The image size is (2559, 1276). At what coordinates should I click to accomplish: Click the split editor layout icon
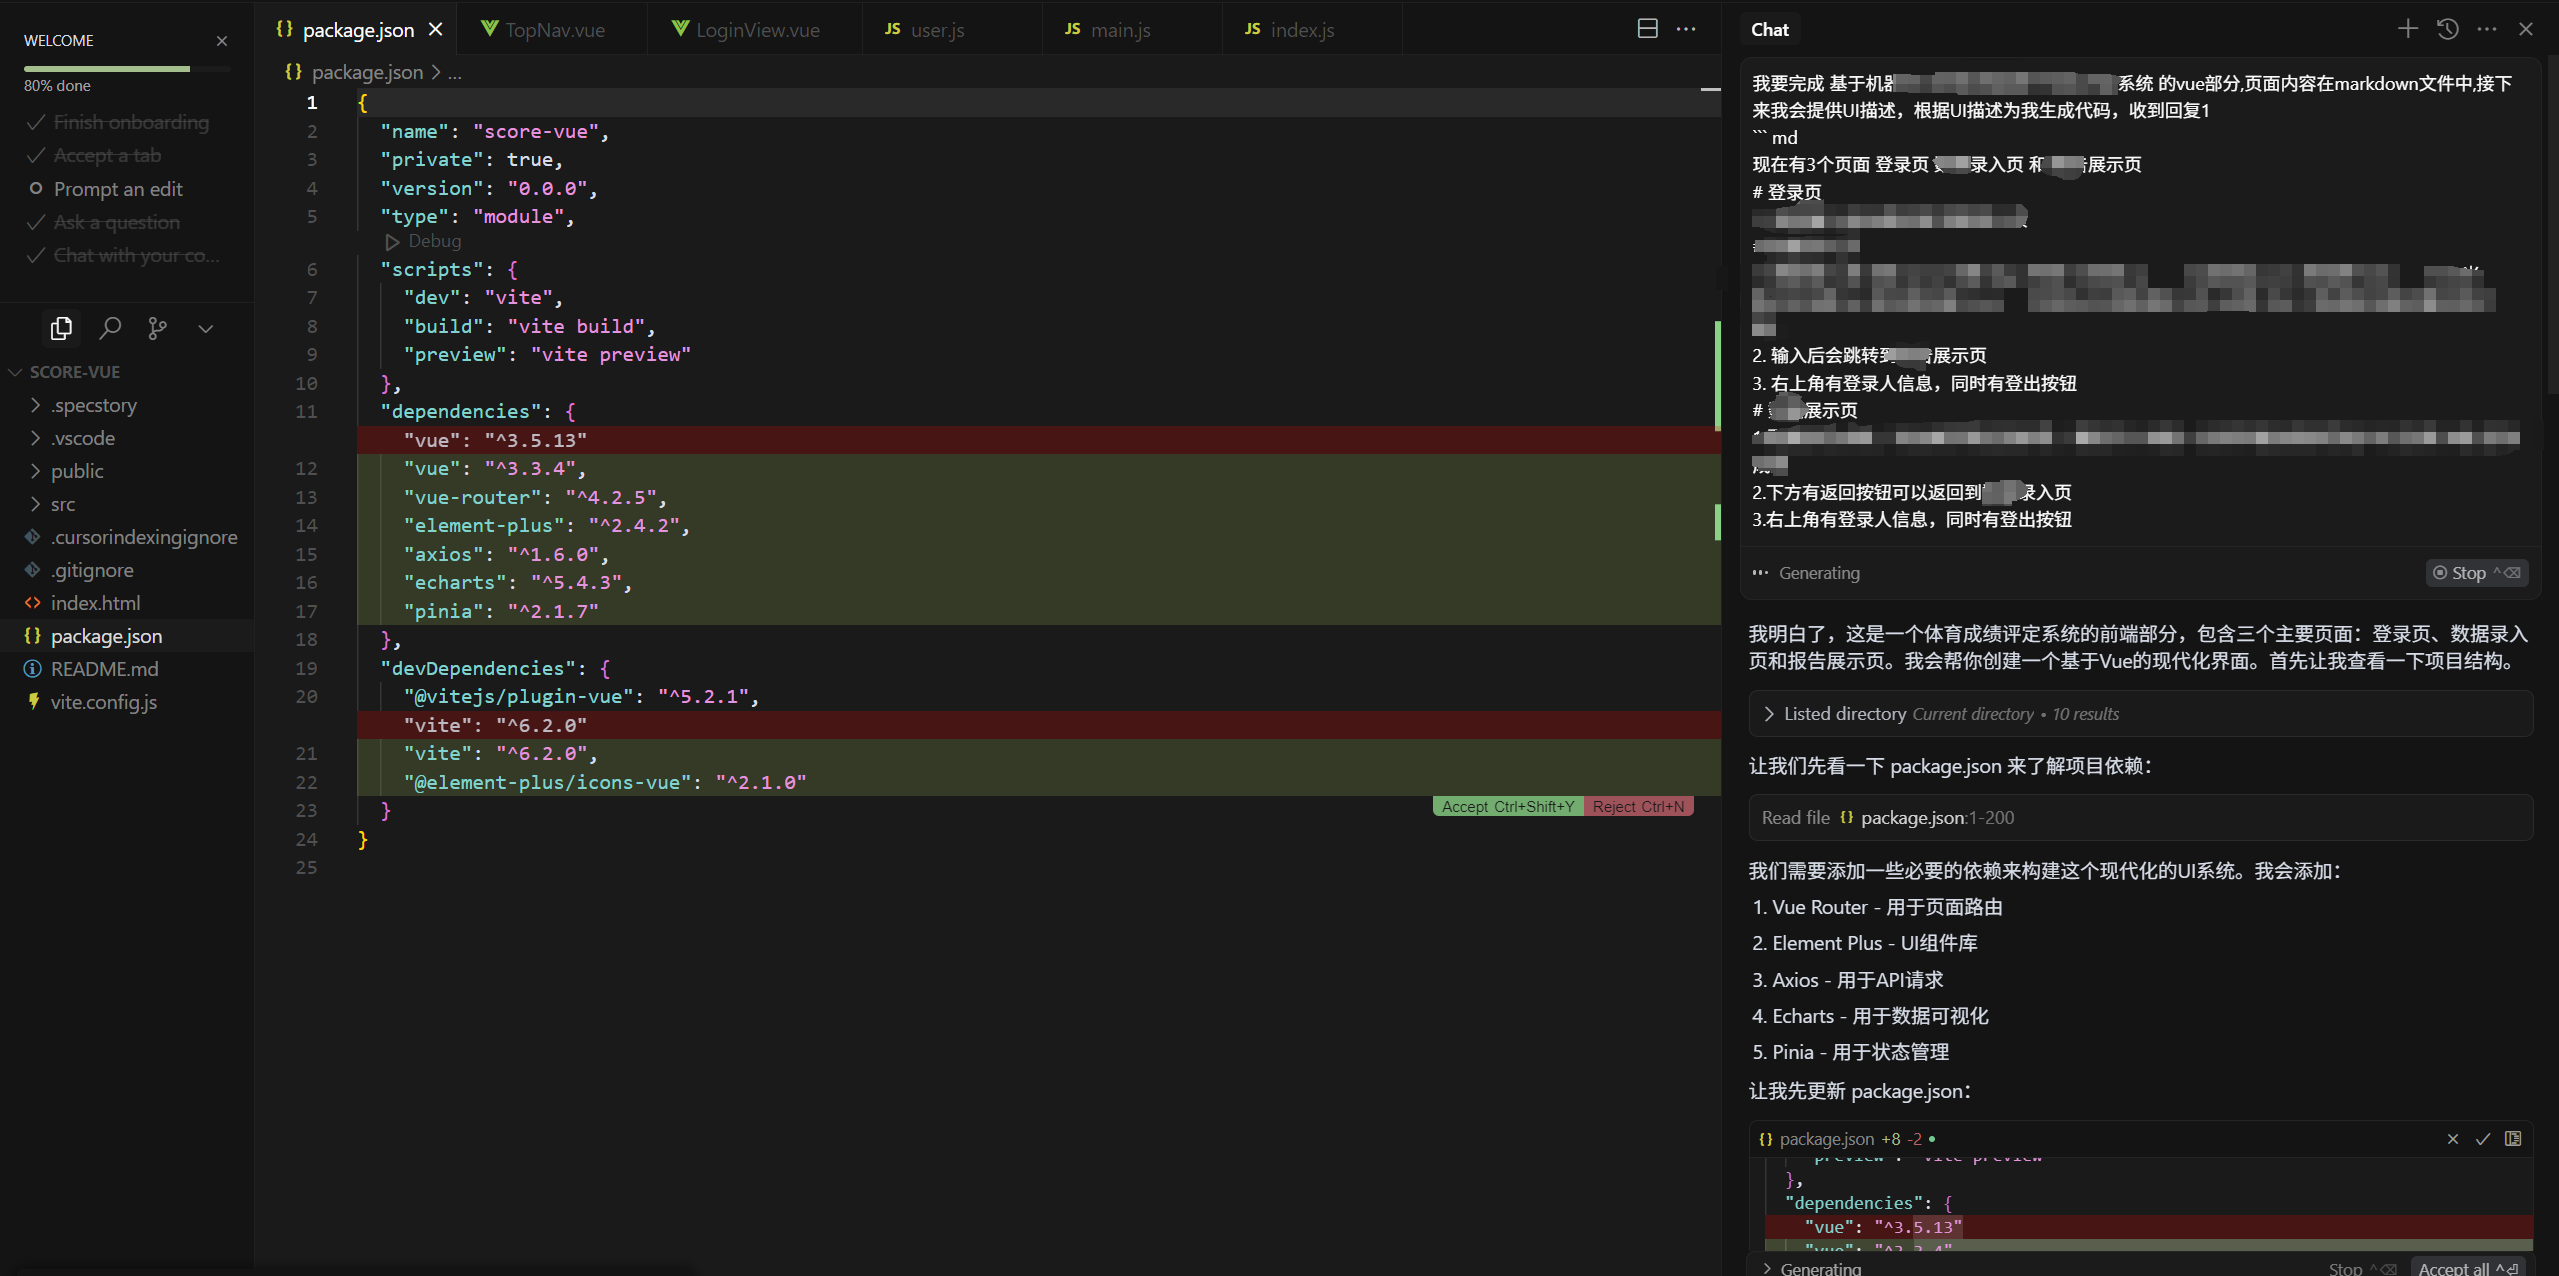[1647, 29]
